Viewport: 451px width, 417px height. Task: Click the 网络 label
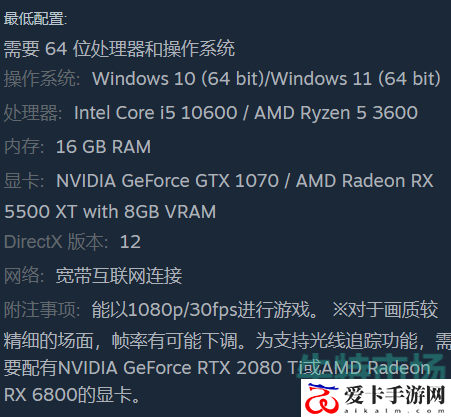(24, 276)
